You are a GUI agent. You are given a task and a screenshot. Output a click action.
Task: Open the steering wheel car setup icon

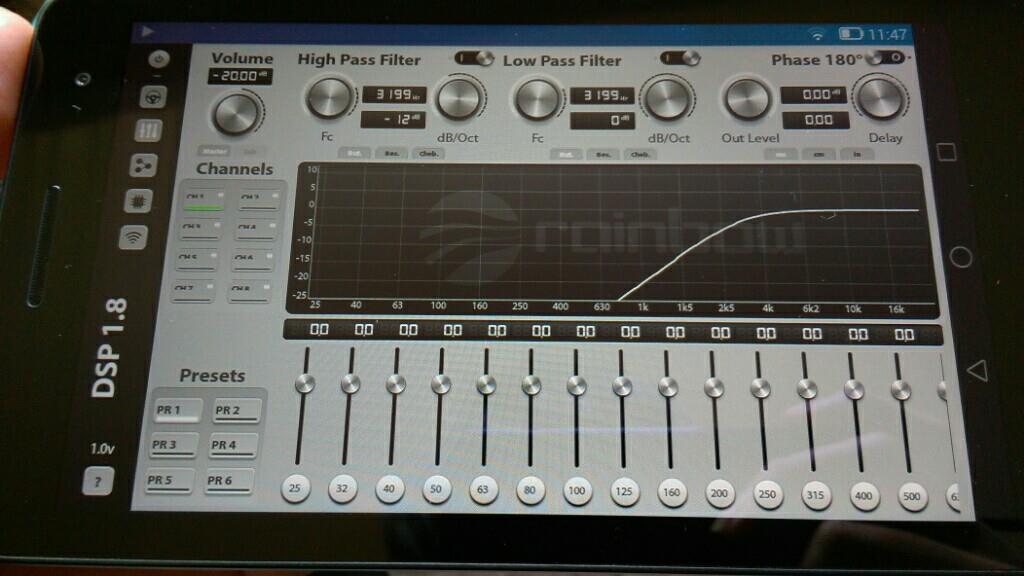click(x=153, y=97)
